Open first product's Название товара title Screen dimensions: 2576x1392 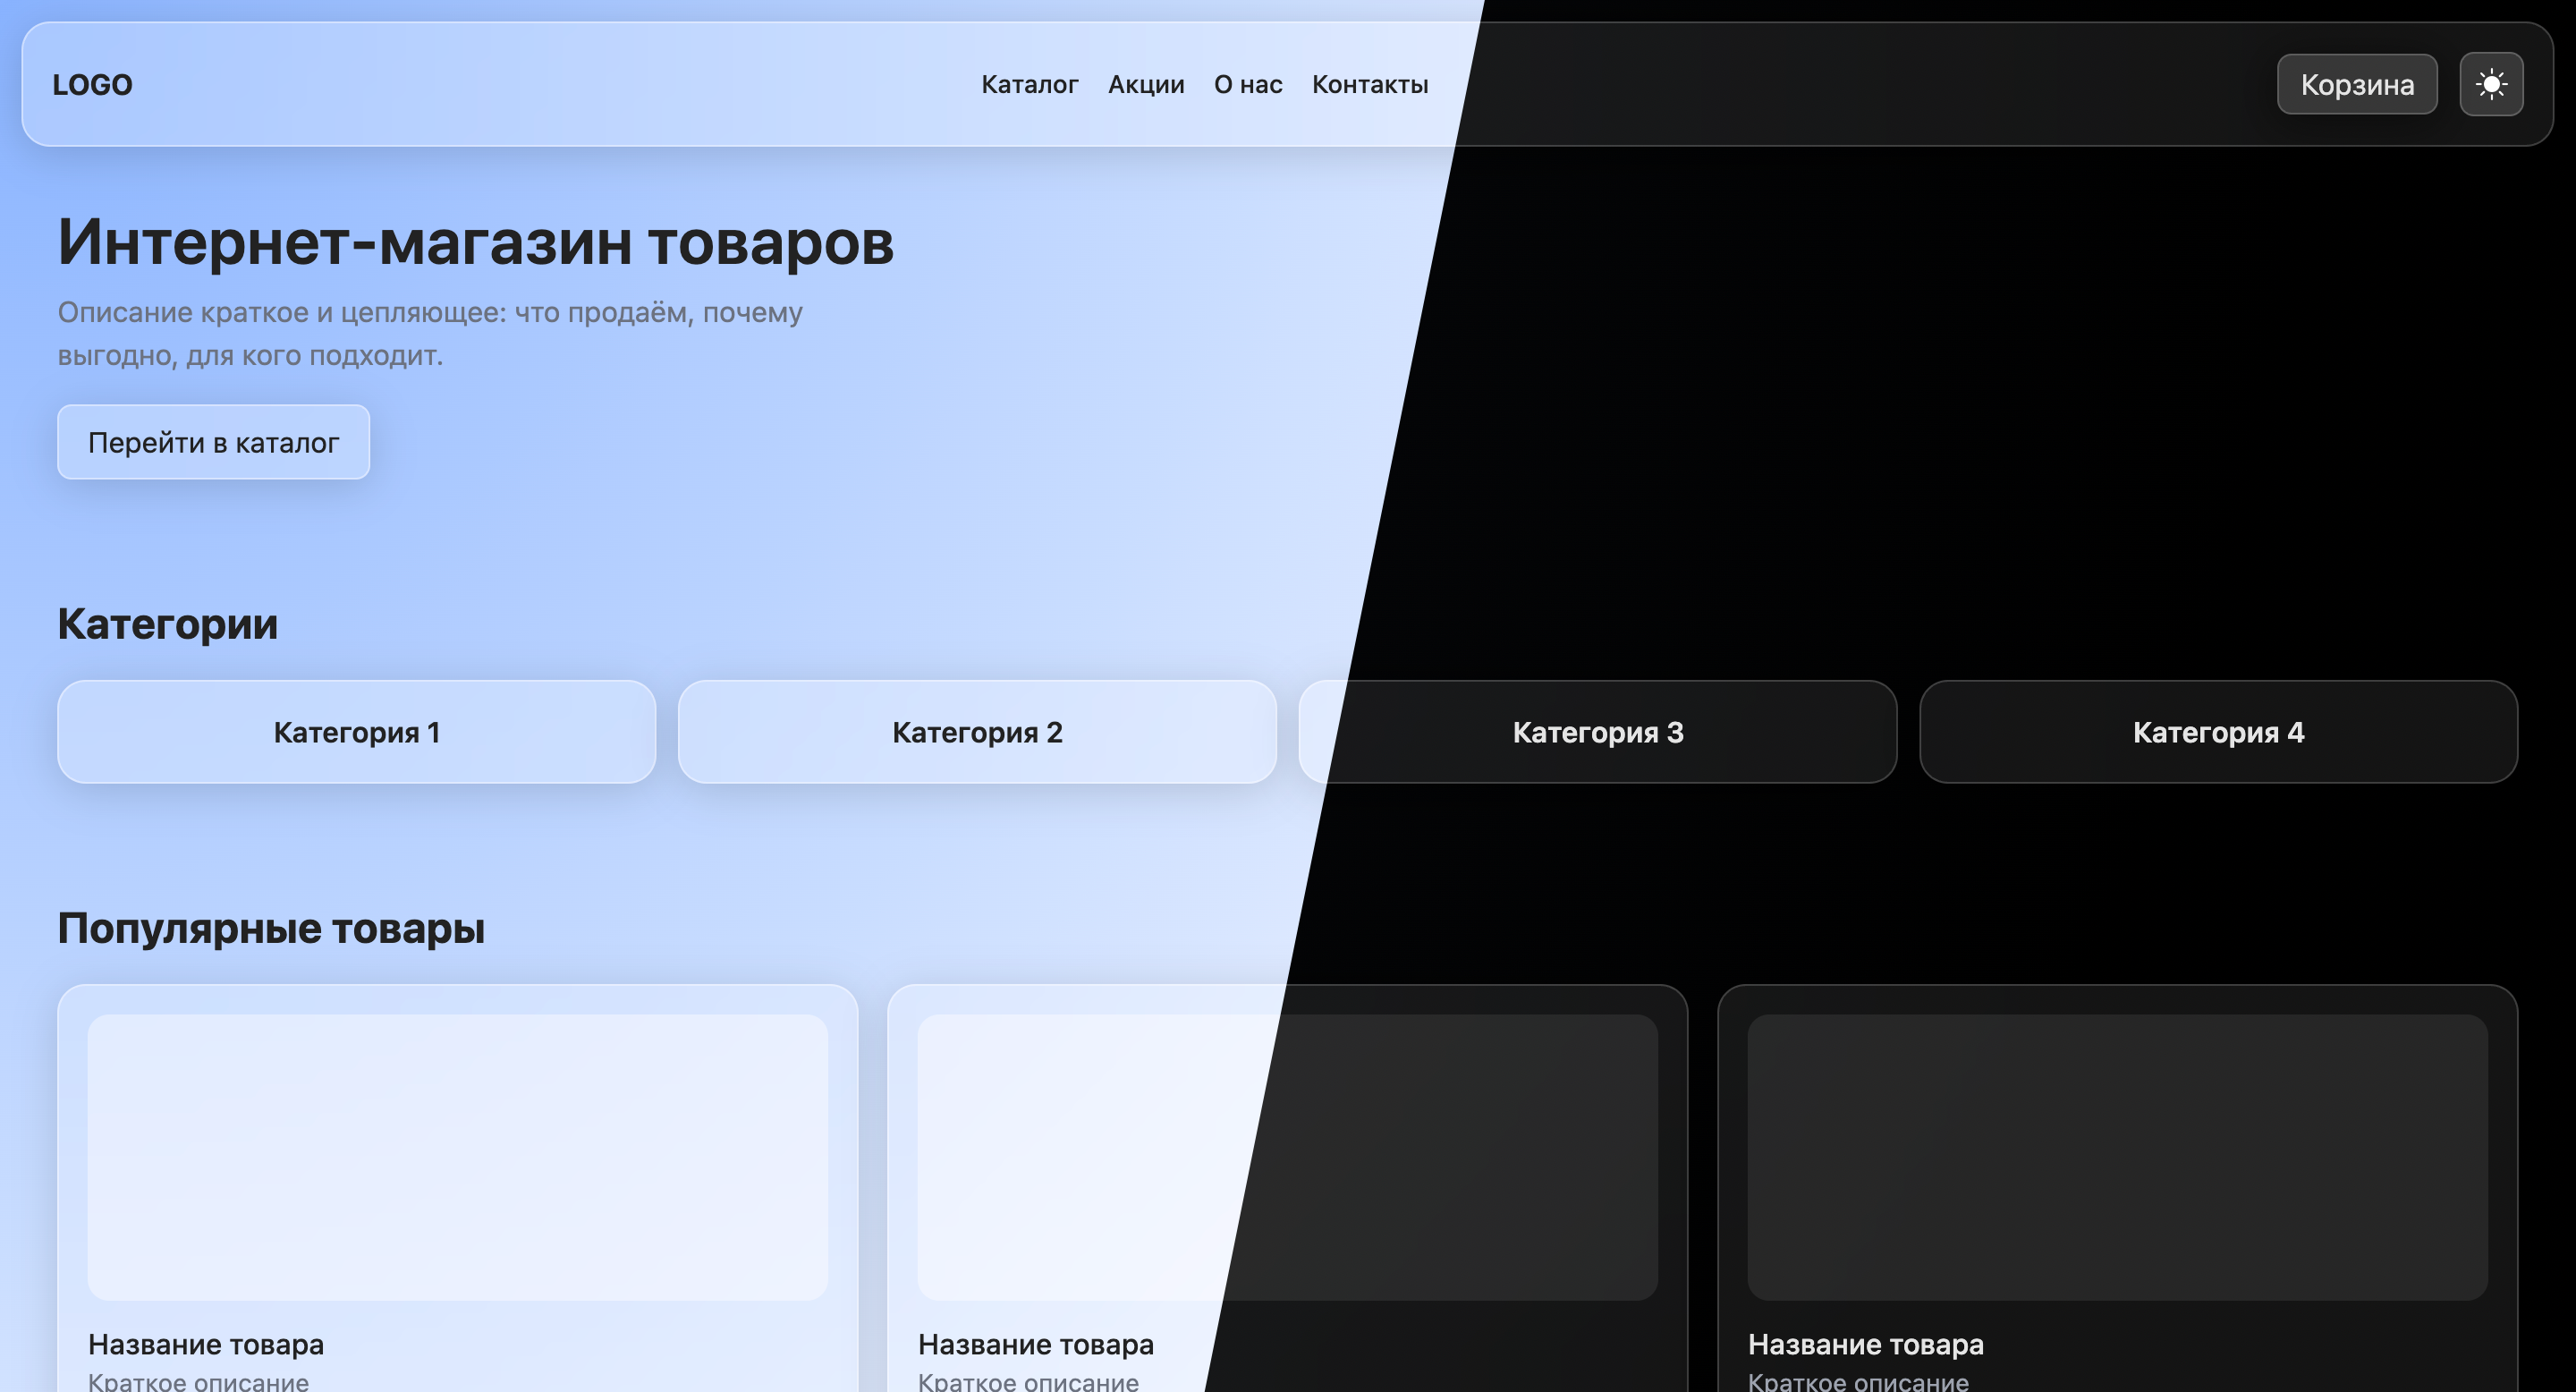[x=206, y=1344]
